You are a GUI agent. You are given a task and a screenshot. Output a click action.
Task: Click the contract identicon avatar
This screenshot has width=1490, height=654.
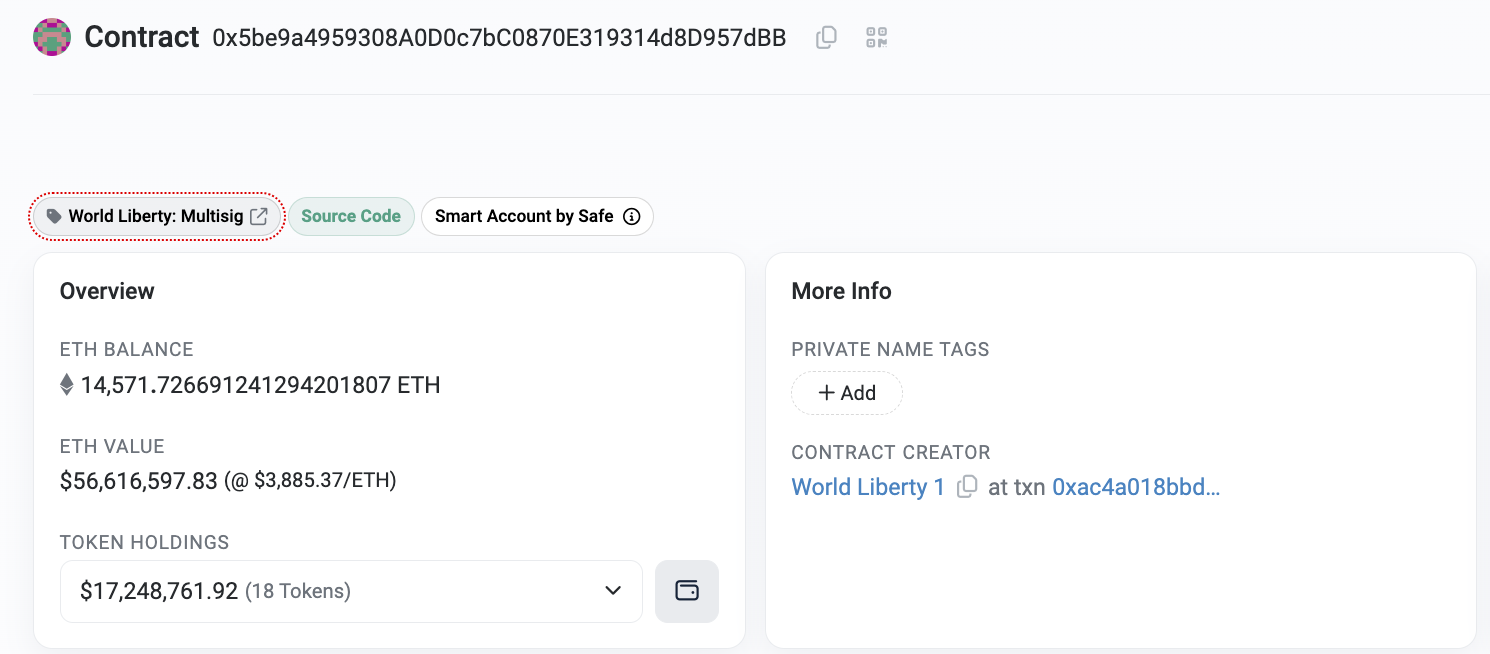52,37
